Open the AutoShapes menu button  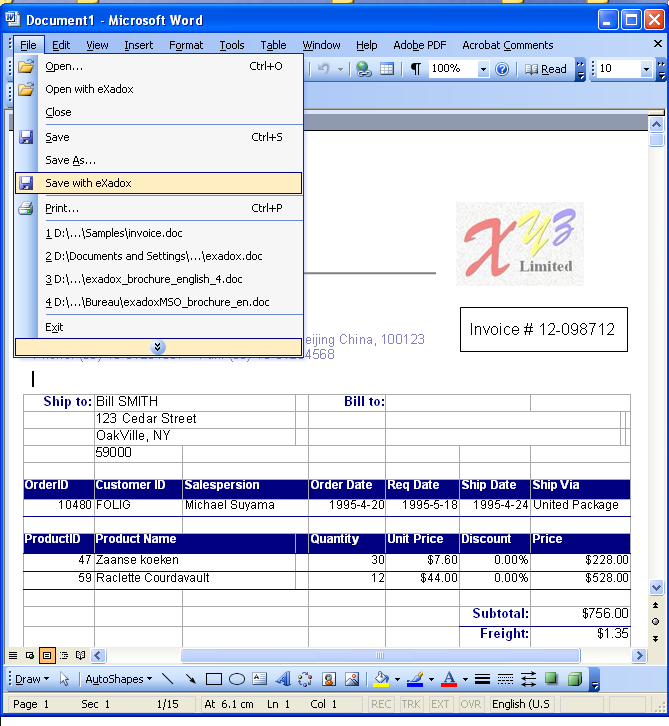pyautogui.click(x=118, y=679)
